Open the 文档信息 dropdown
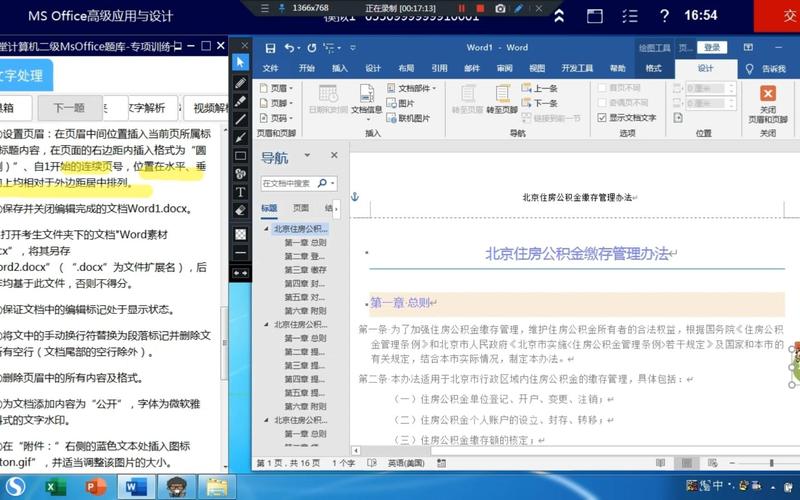 367,100
